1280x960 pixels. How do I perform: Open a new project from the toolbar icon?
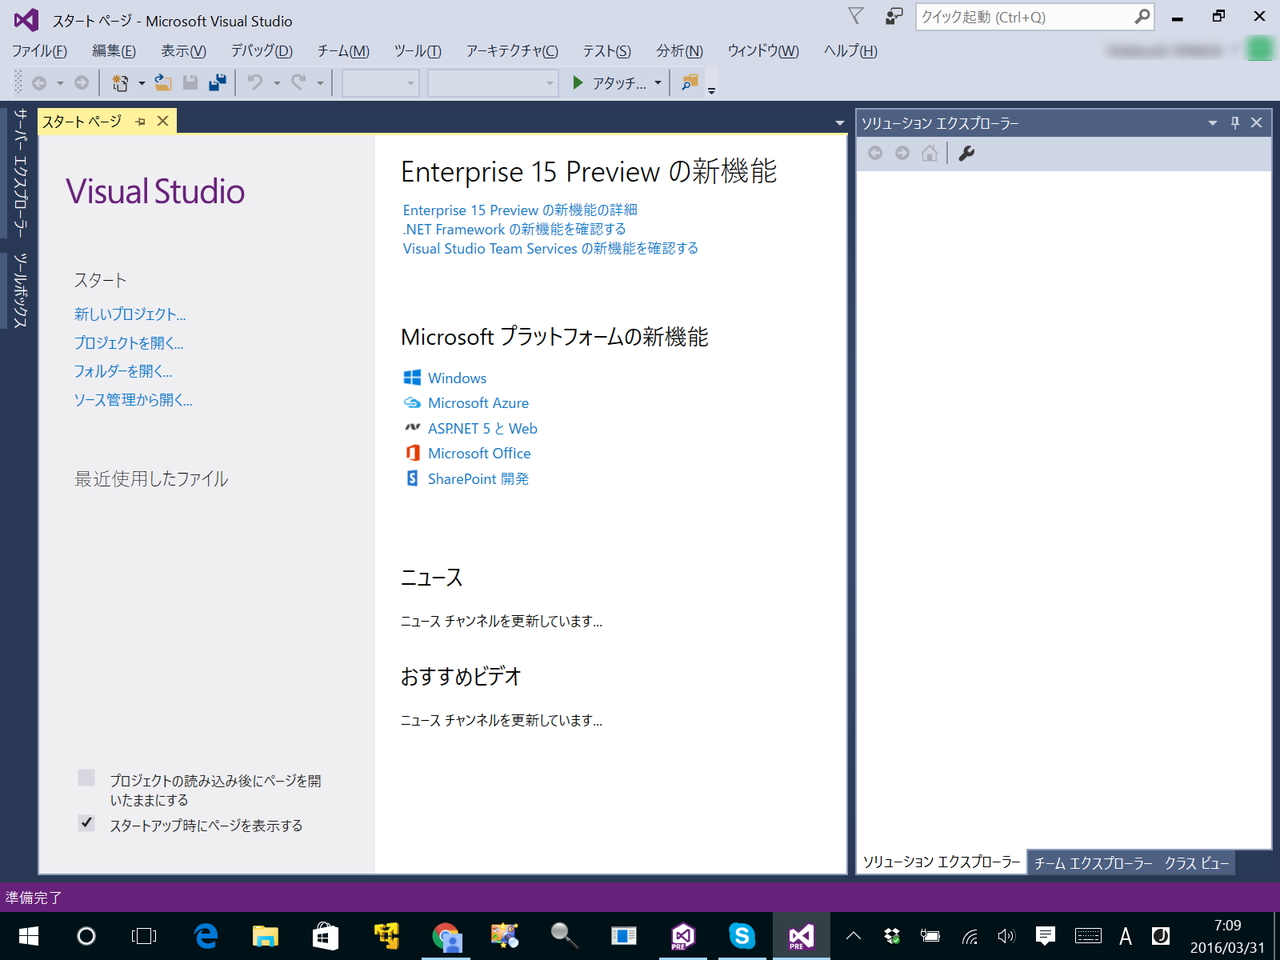tap(120, 83)
